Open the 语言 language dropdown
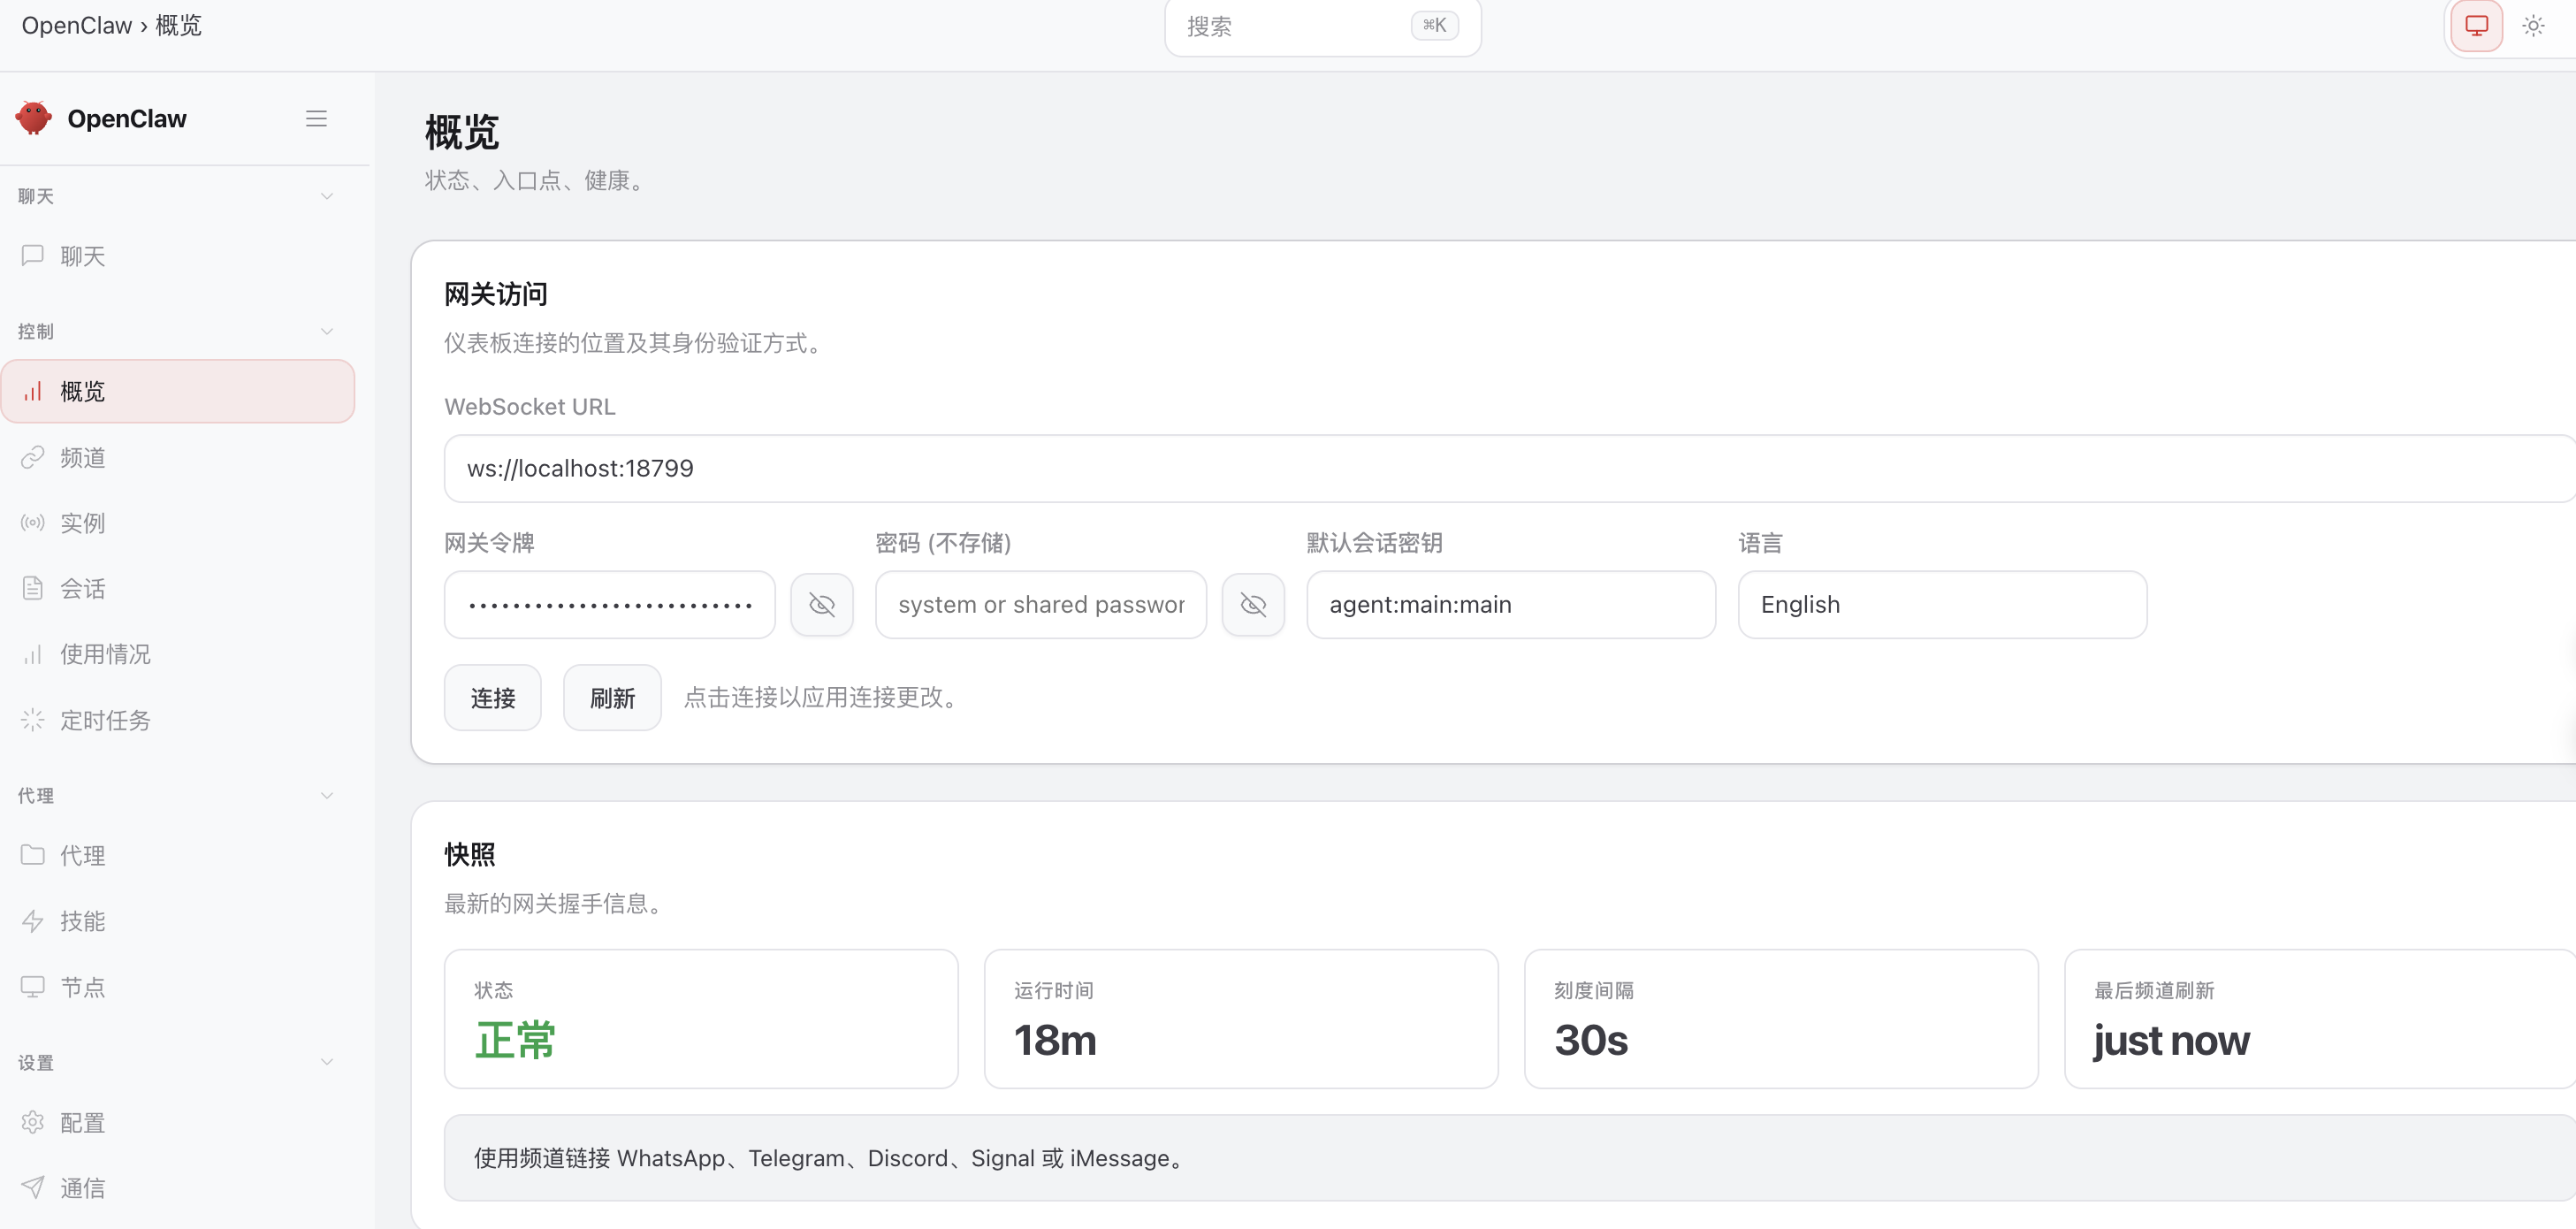Viewport: 2576px width, 1229px height. click(1941, 604)
